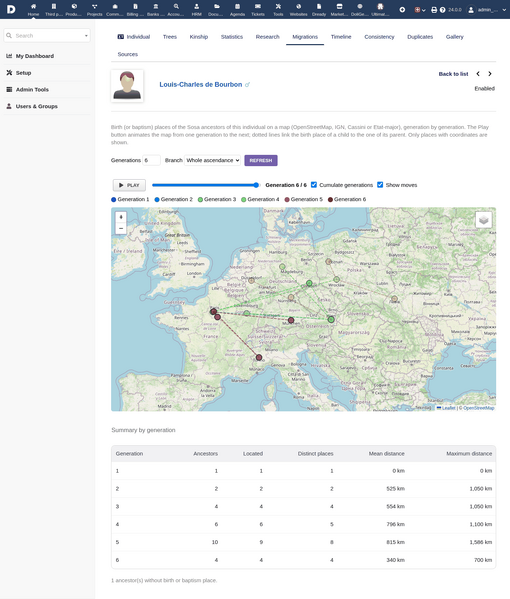Screen dimensions: 510x599
Task: Click the Generation 6 legend color dot
Action: [x=330, y=199]
